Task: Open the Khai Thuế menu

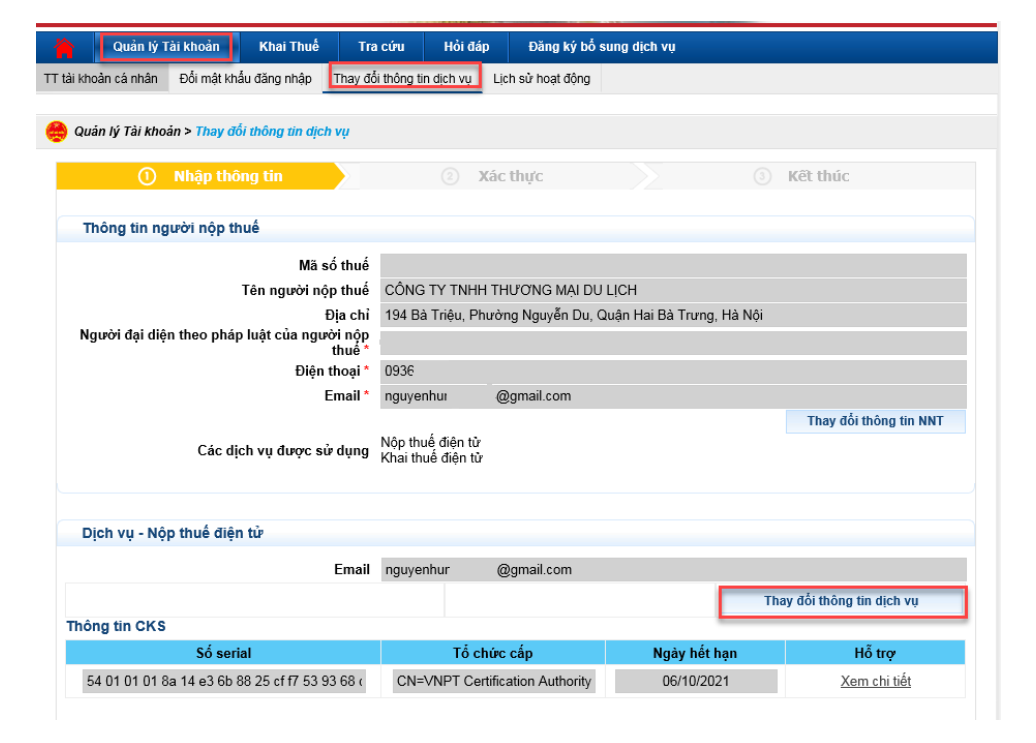Action: click(x=288, y=47)
